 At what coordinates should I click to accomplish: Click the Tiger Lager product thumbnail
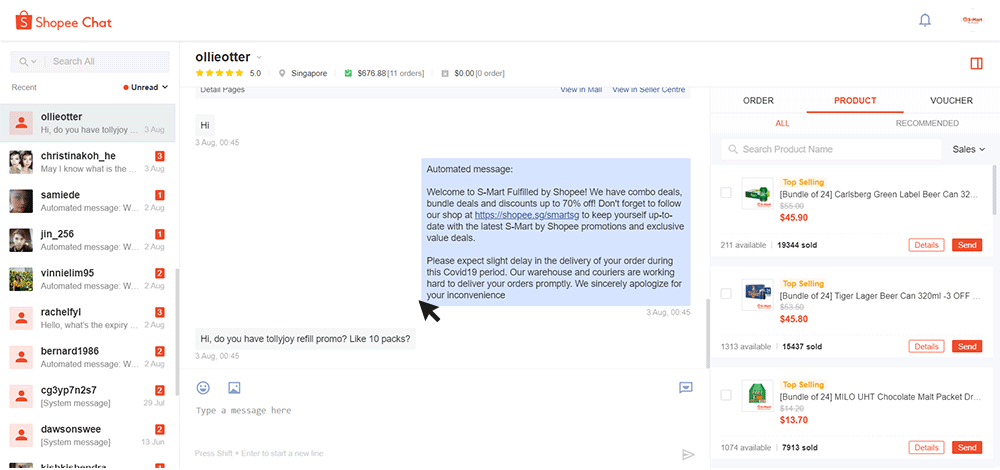758,295
